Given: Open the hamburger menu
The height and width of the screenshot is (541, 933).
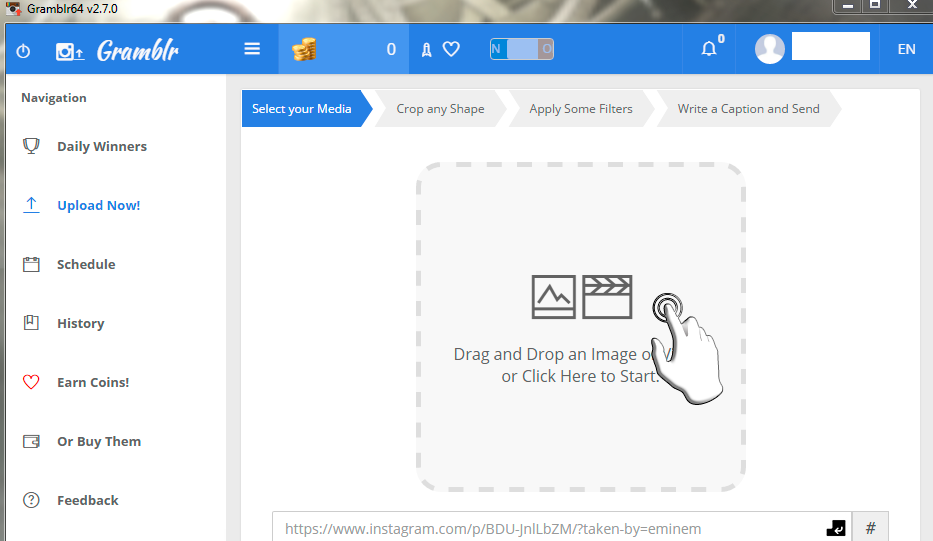Looking at the screenshot, I should click(252, 49).
